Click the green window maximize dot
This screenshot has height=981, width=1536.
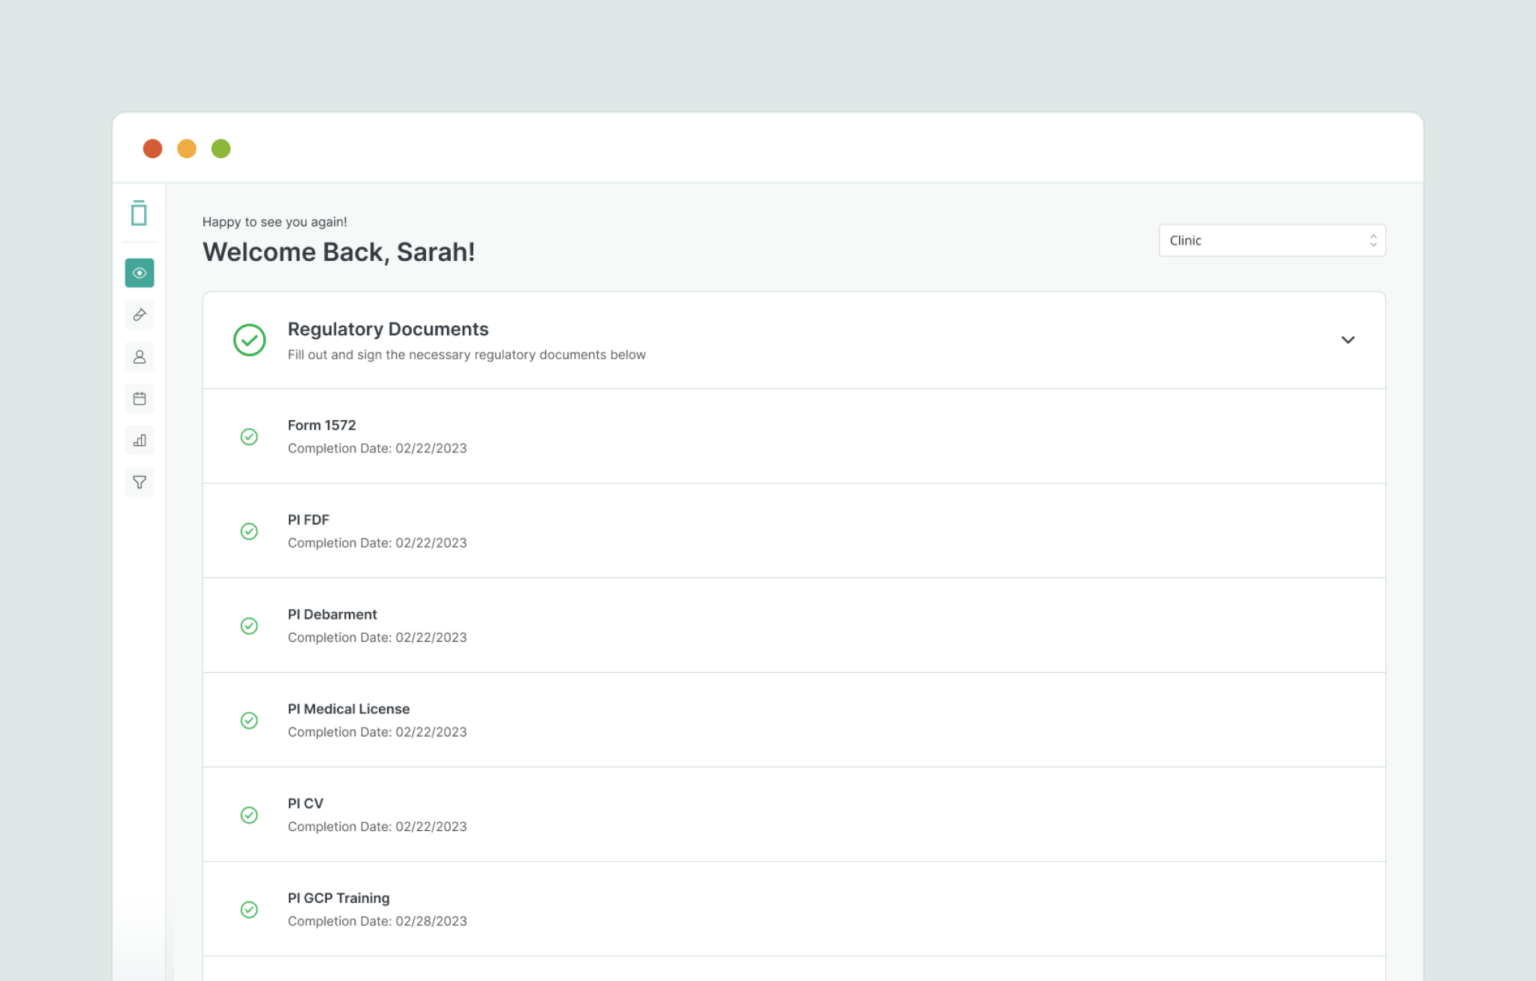click(x=221, y=149)
